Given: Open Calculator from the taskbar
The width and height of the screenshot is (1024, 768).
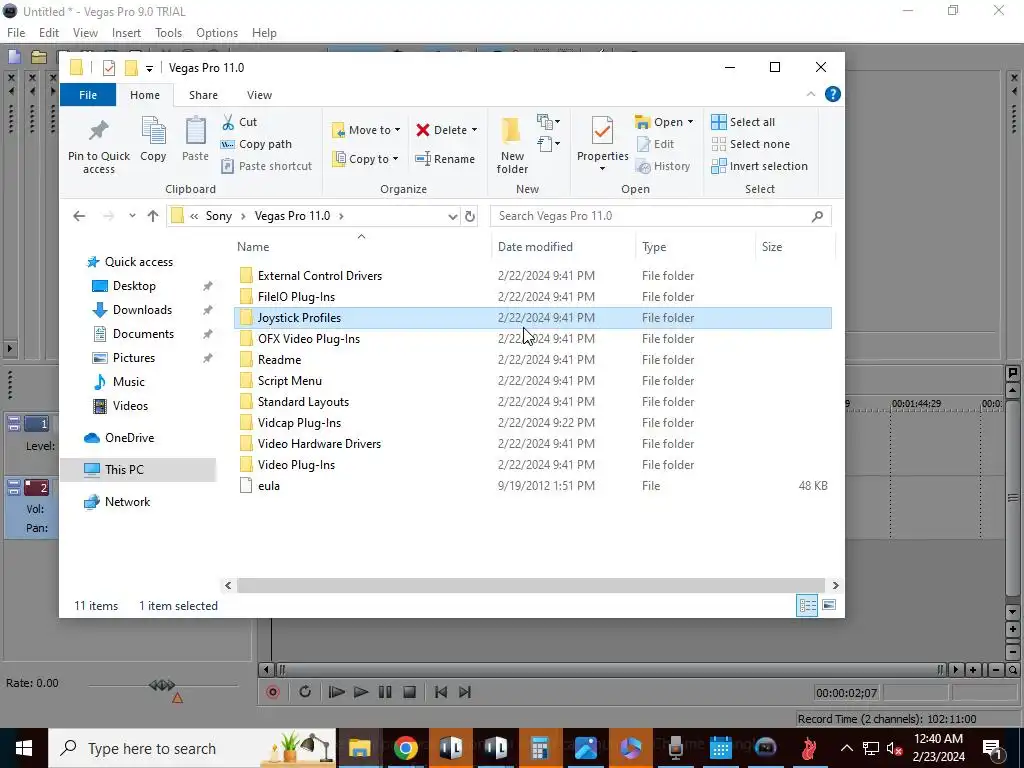Looking at the screenshot, I should (540, 748).
